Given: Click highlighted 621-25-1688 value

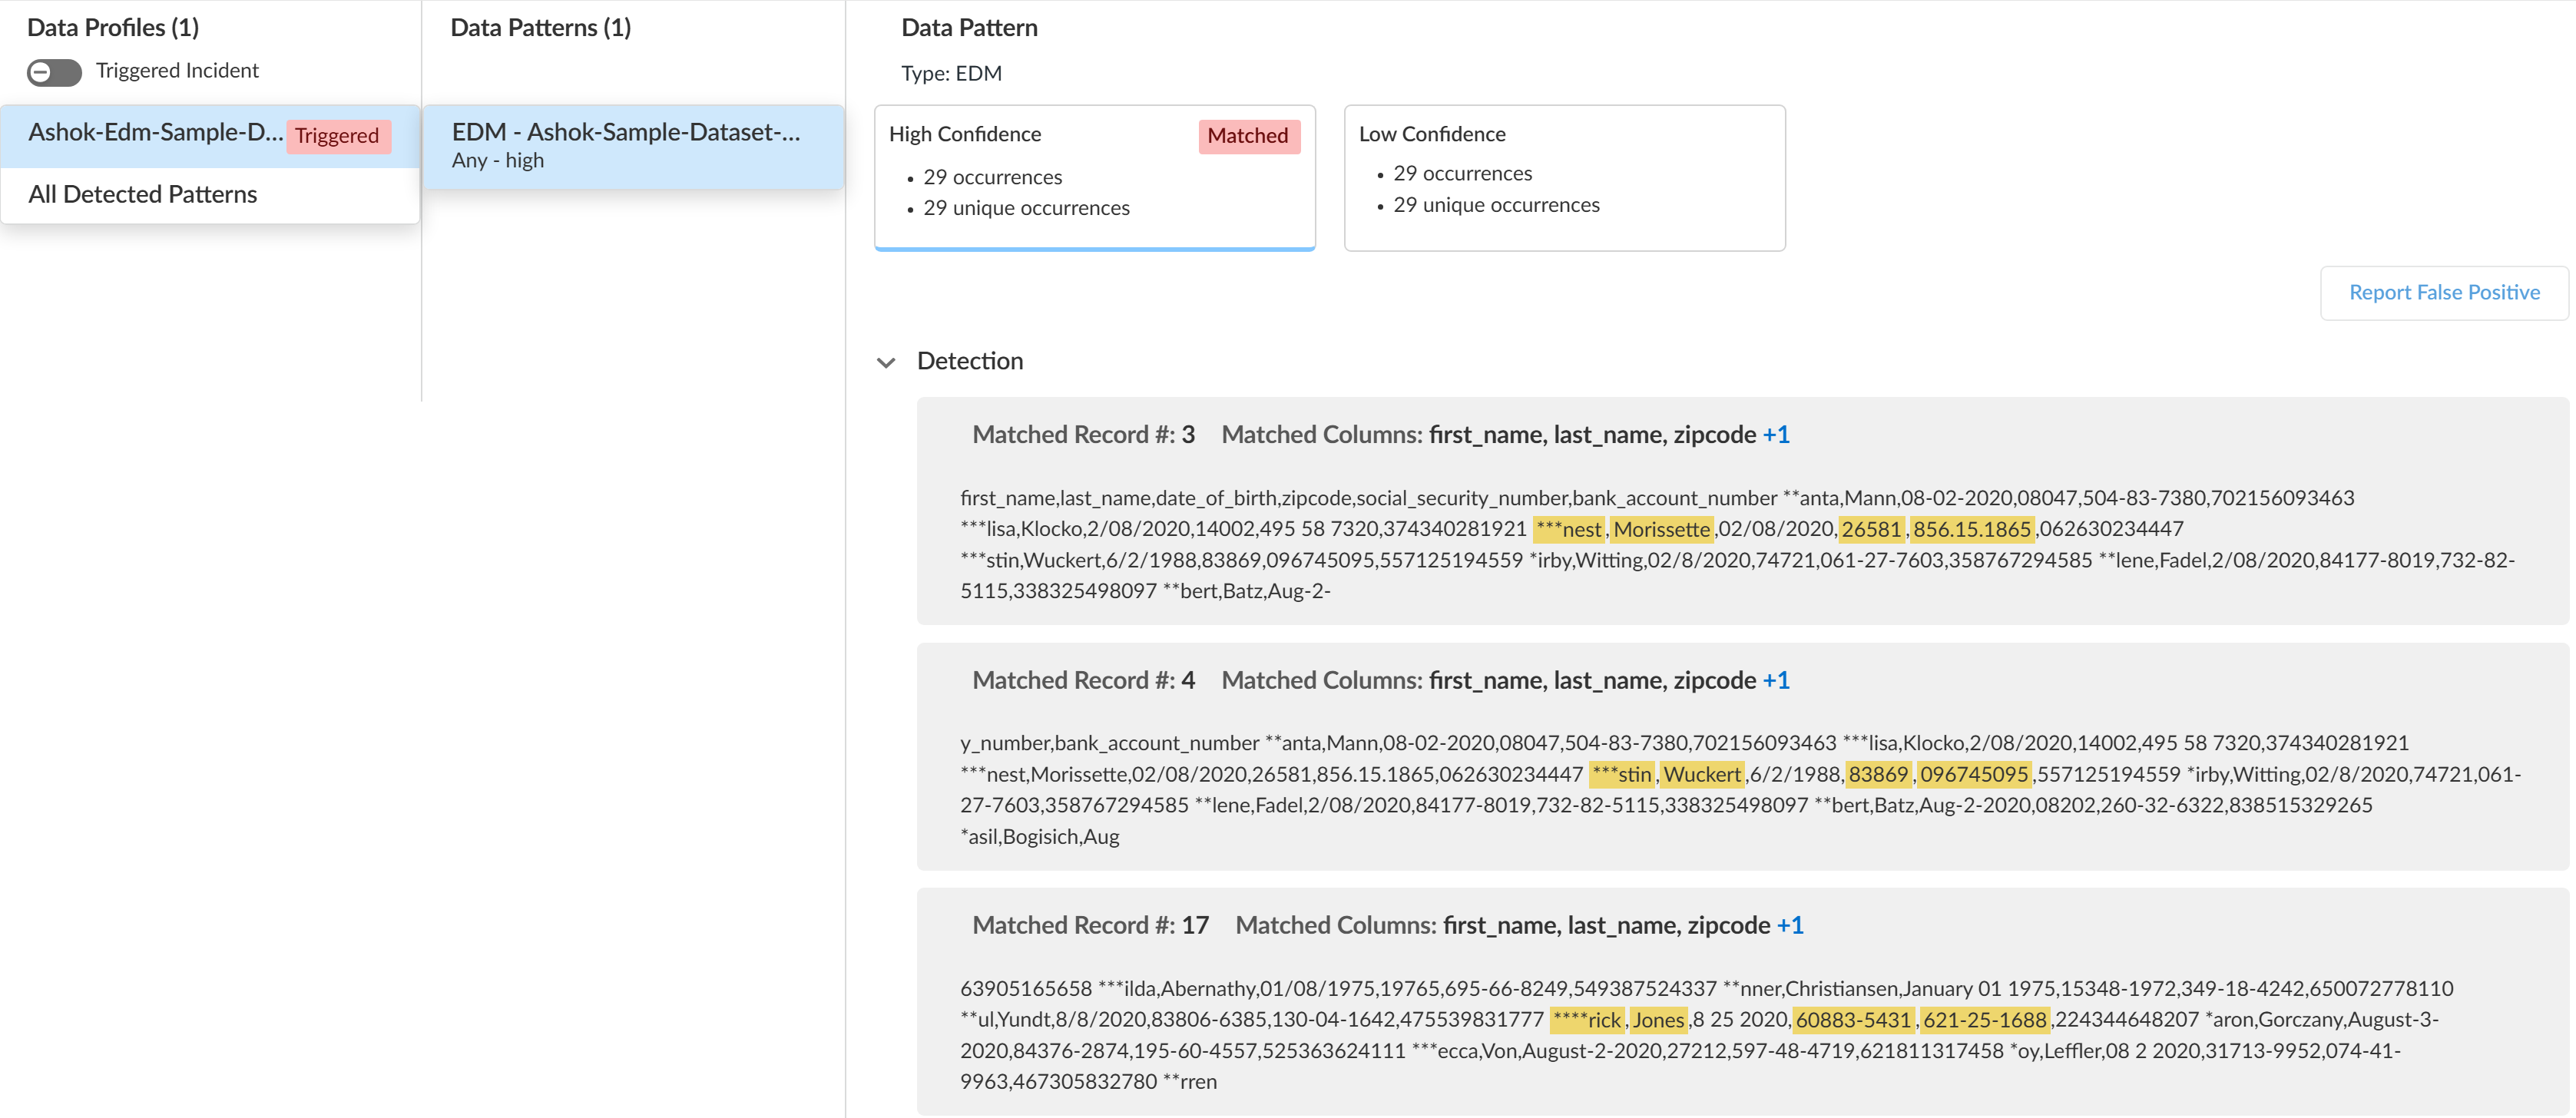Looking at the screenshot, I should [x=1984, y=1020].
